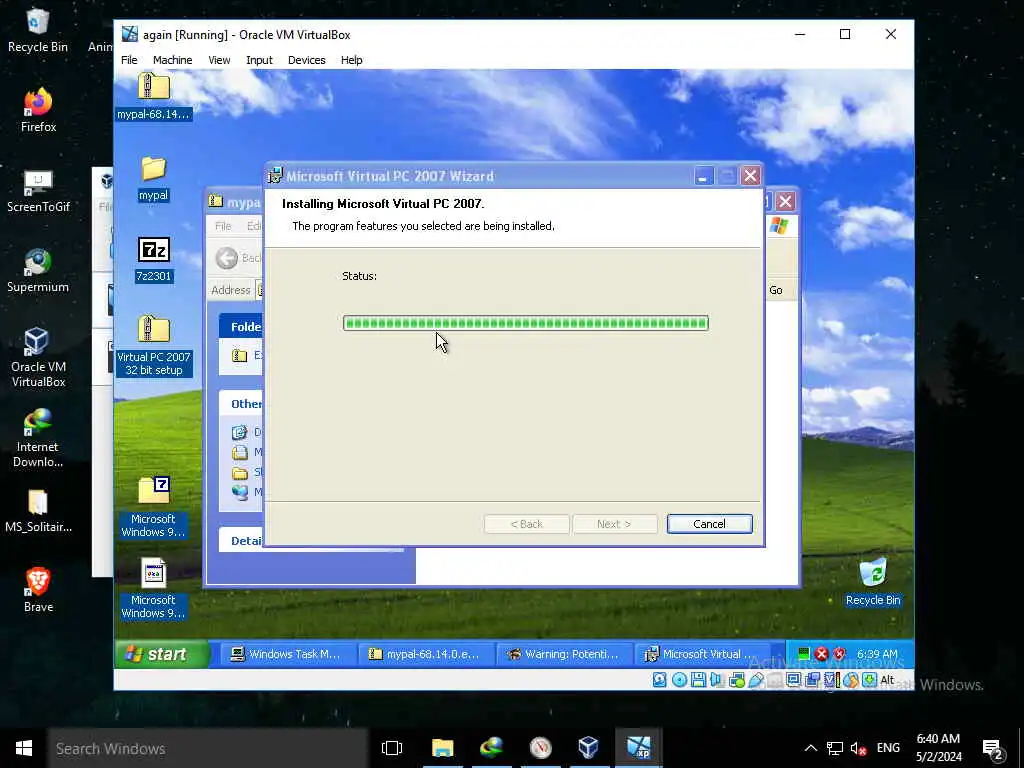Select Microsoft Windows 9 document file icon

point(153,588)
